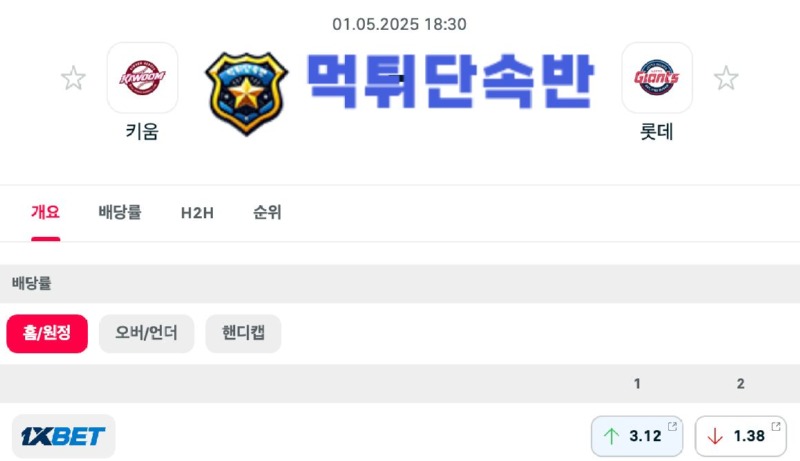This screenshot has height=461, width=800.
Task: Favorite the Kiwoom team with left star
Action: tap(73, 78)
